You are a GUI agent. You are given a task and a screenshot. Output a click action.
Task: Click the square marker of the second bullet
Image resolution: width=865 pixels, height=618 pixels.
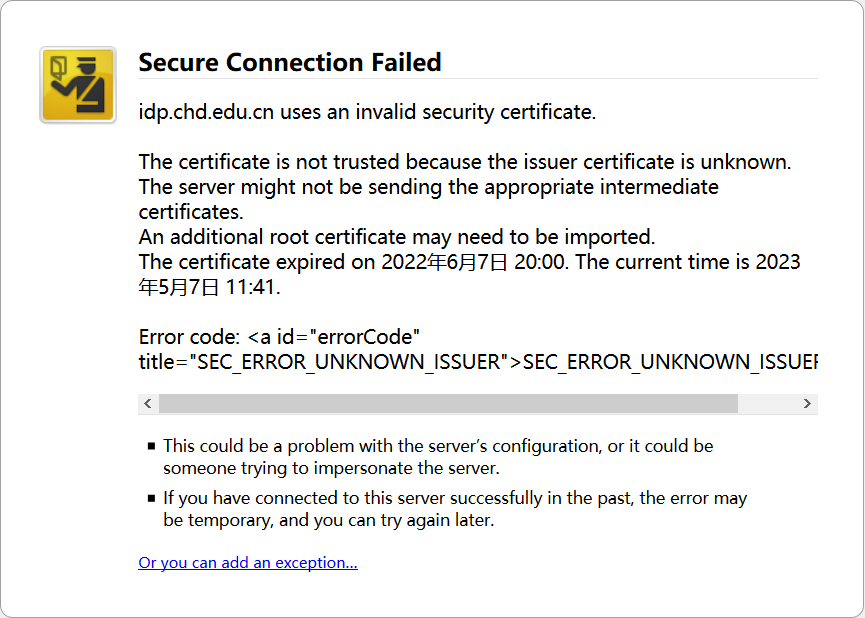152,498
